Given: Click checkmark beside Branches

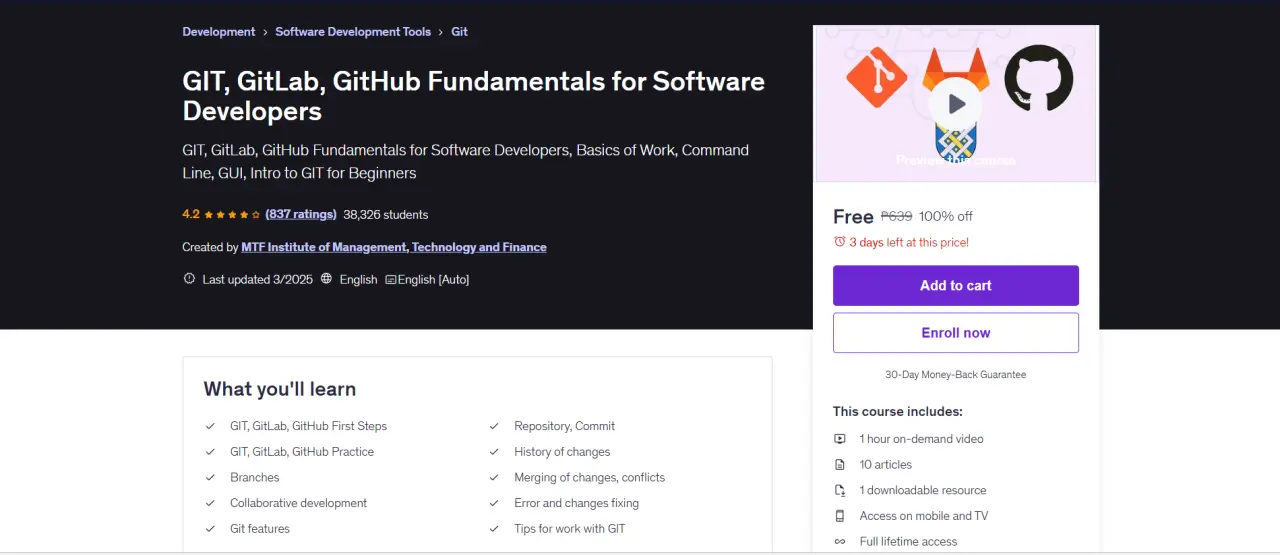Looking at the screenshot, I should coord(210,478).
